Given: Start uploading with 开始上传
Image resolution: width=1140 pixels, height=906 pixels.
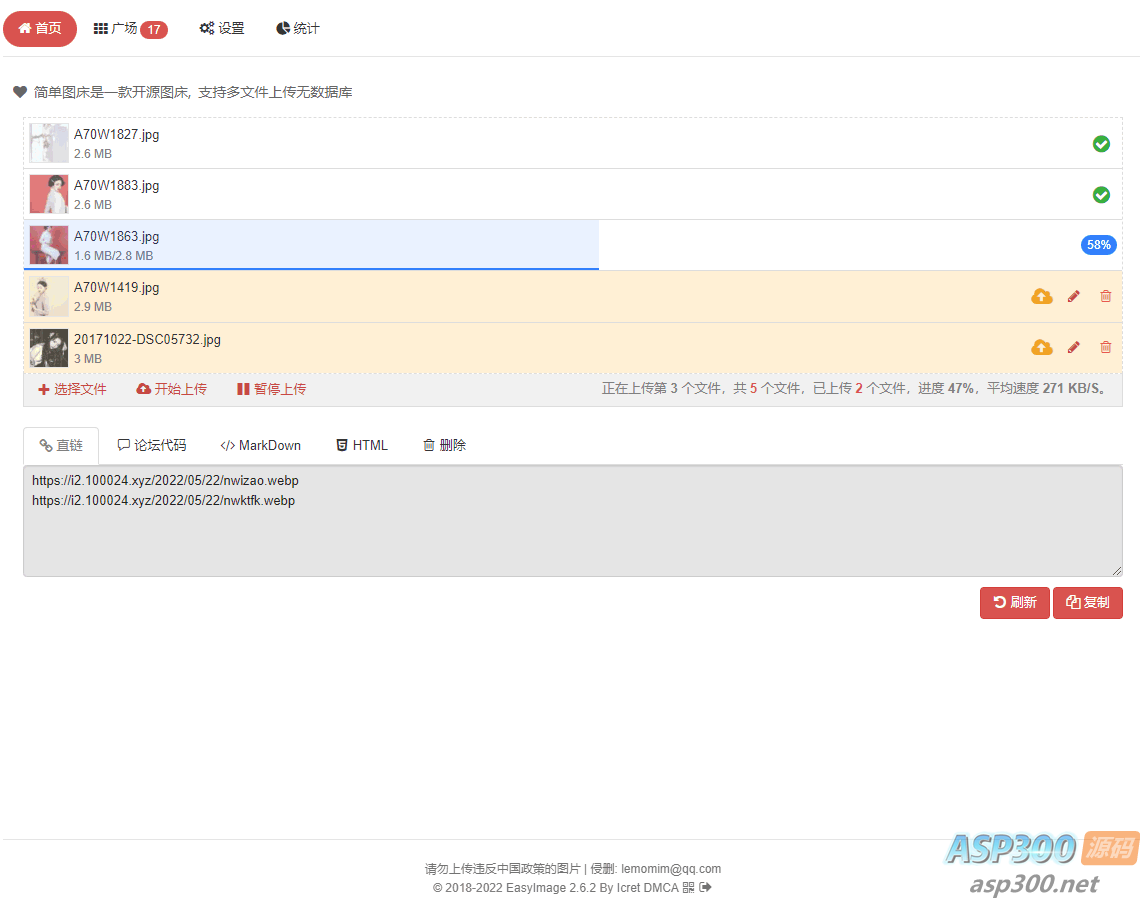Looking at the screenshot, I should pos(171,389).
